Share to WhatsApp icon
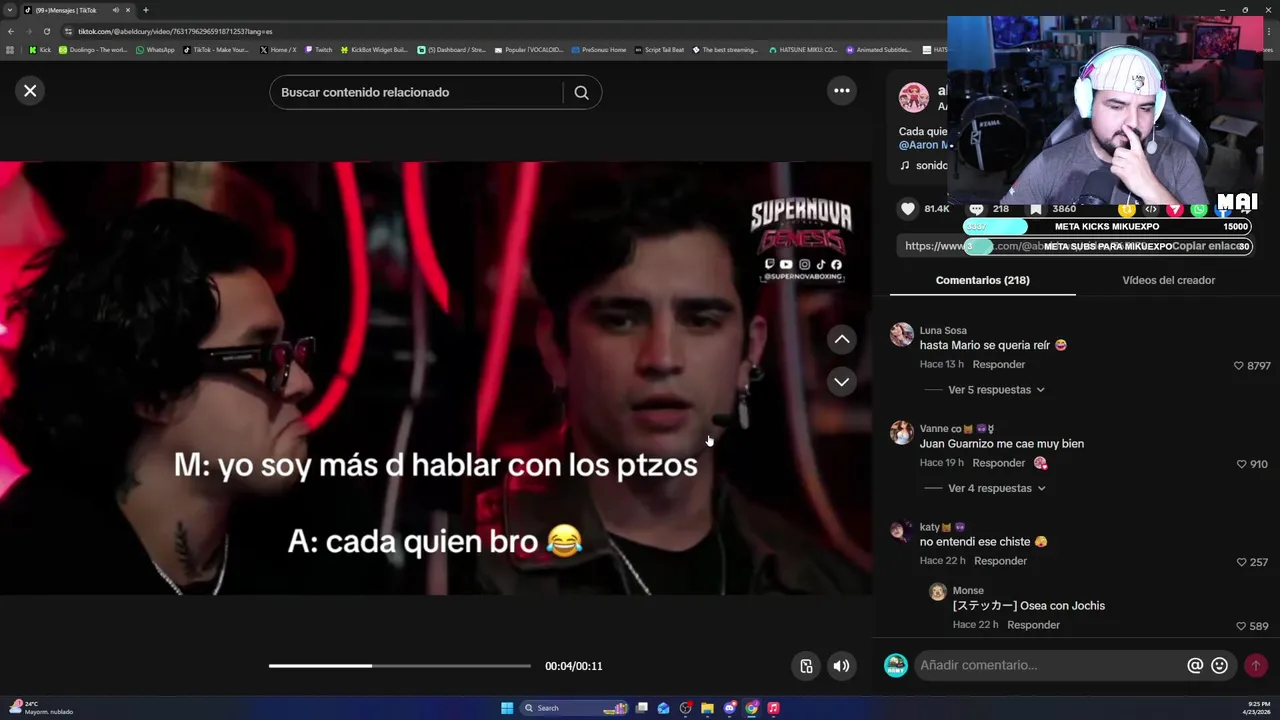This screenshot has width=1280, height=720. click(x=1199, y=209)
